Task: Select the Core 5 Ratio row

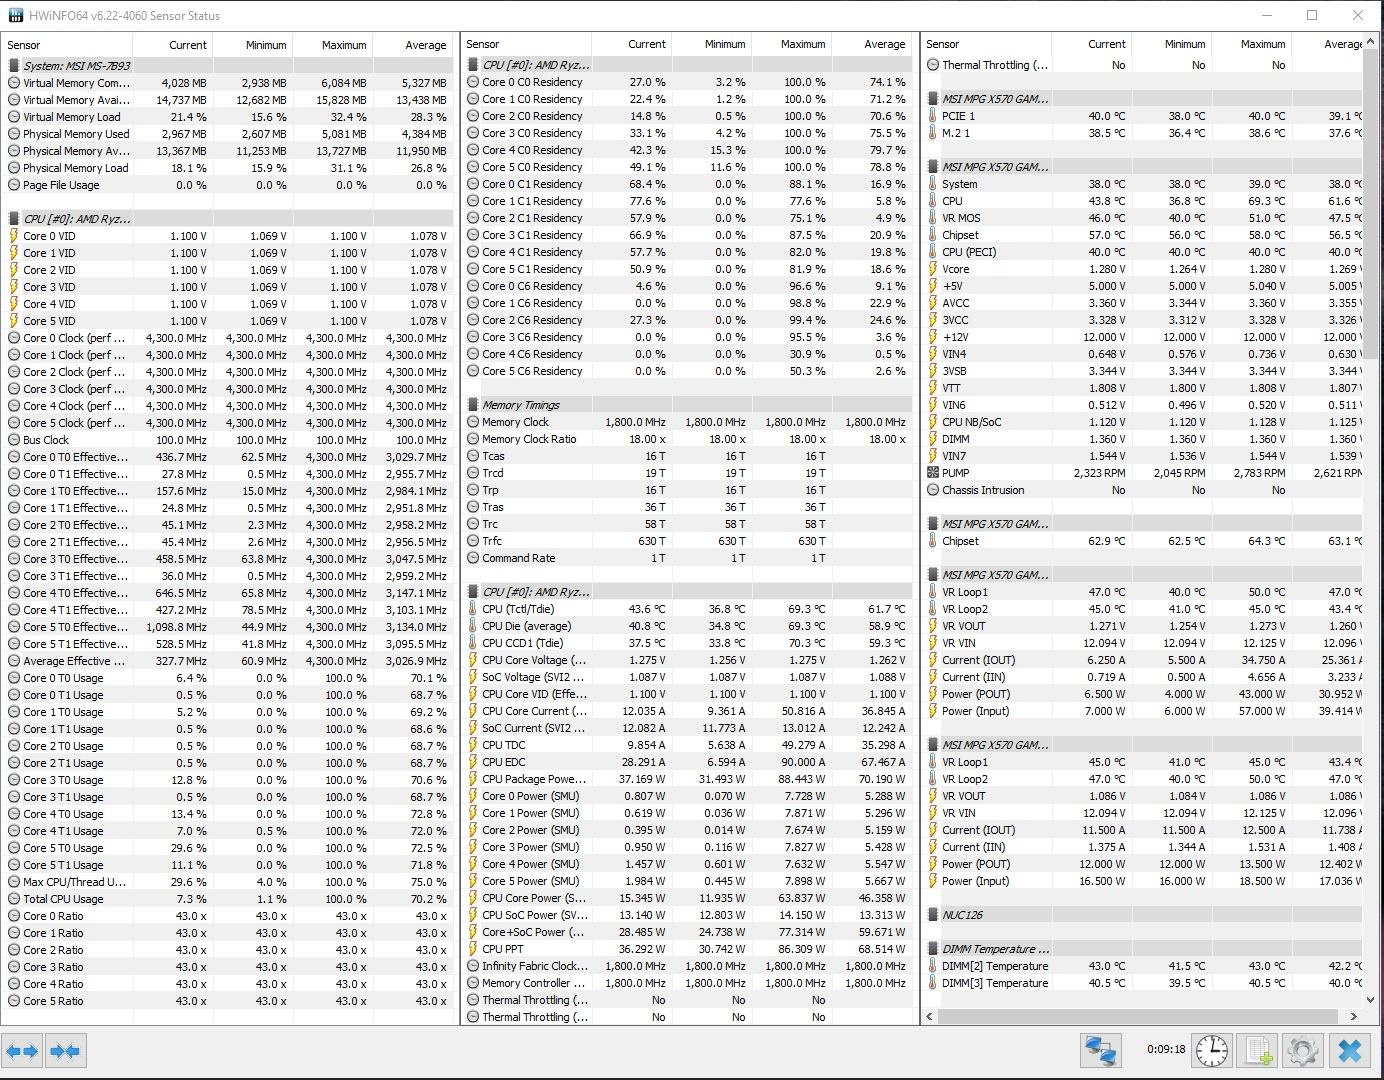Action: point(228,1001)
